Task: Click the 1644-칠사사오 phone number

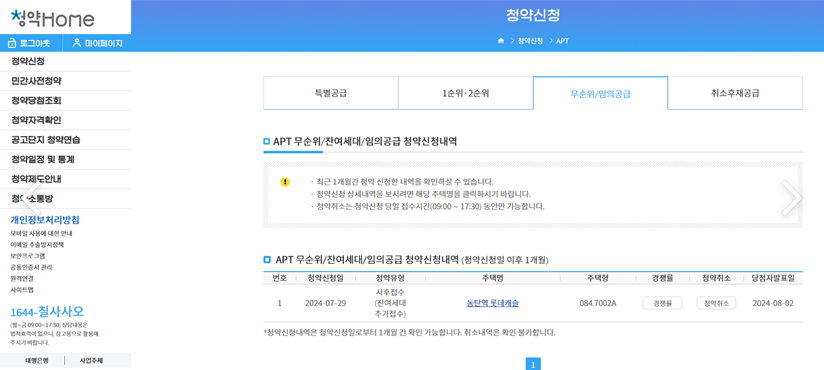Action: (x=47, y=311)
